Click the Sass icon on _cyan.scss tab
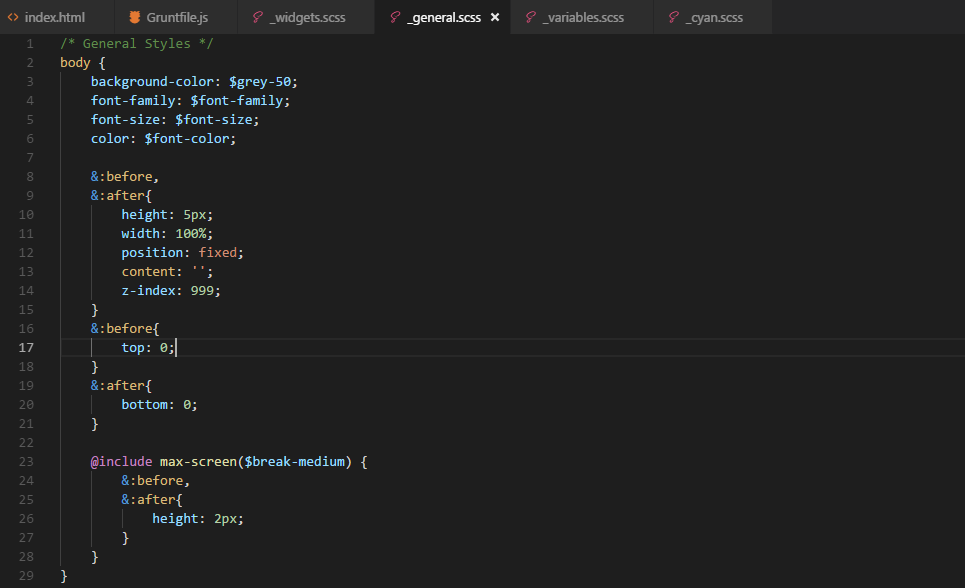 (674, 18)
